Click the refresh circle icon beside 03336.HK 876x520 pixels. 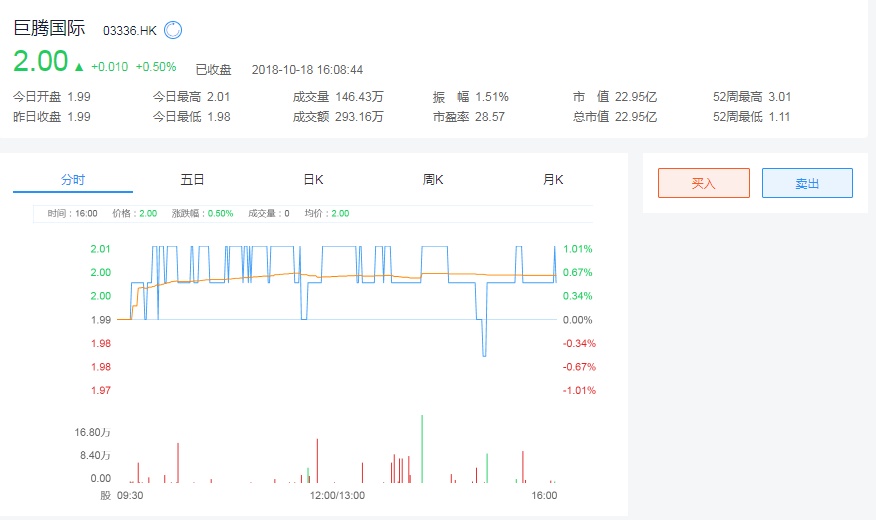173,30
